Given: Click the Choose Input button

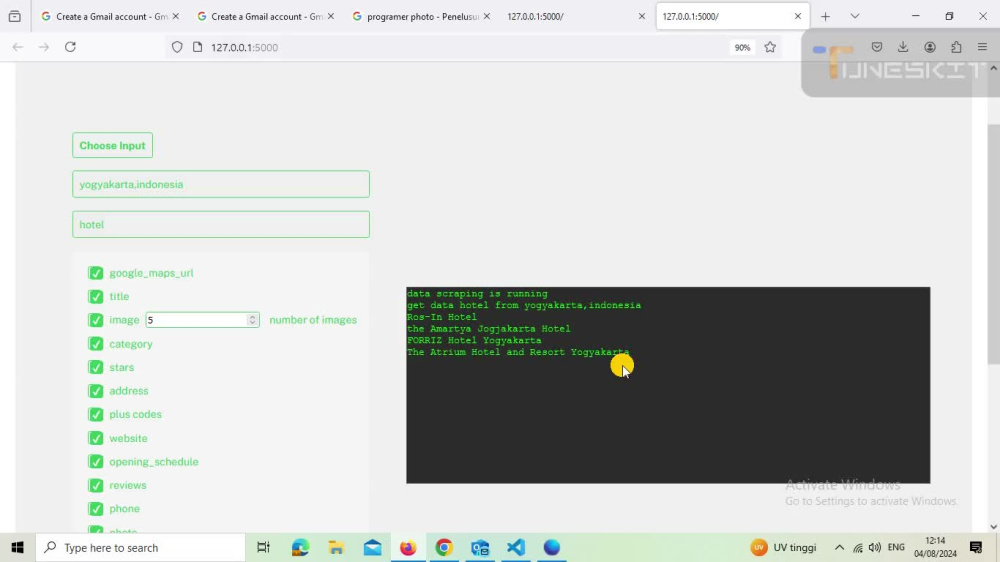Looking at the screenshot, I should pyautogui.click(x=112, y=145).
